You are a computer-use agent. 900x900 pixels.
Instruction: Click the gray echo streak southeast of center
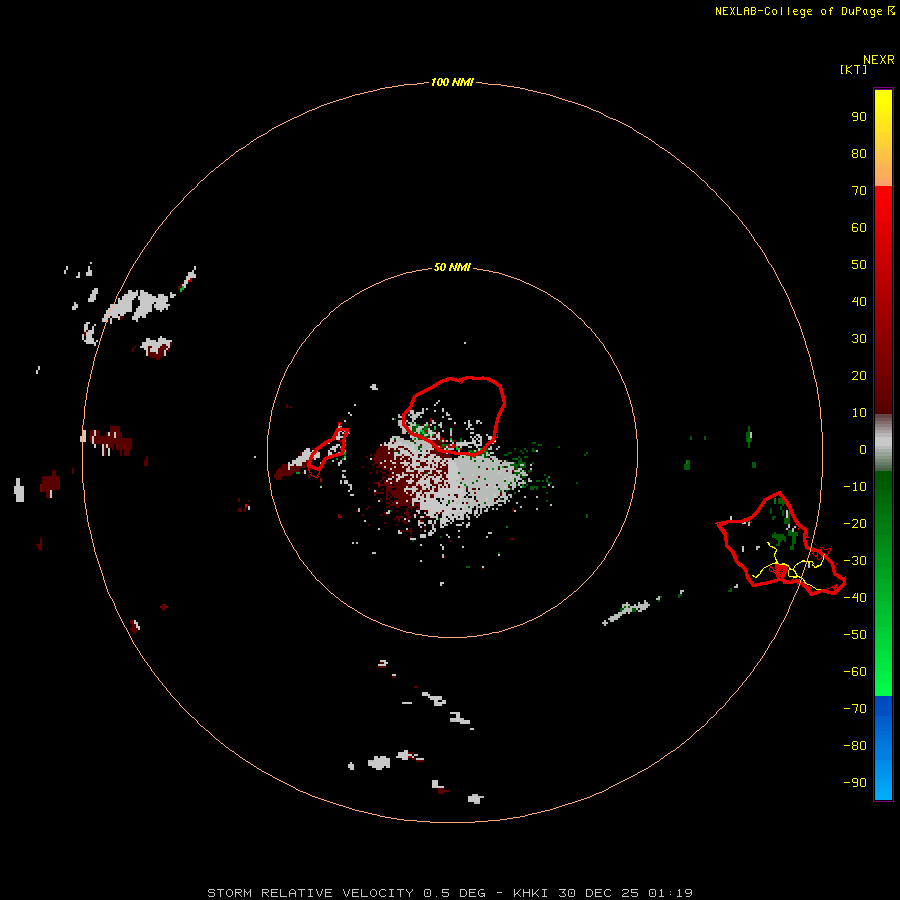627,611
